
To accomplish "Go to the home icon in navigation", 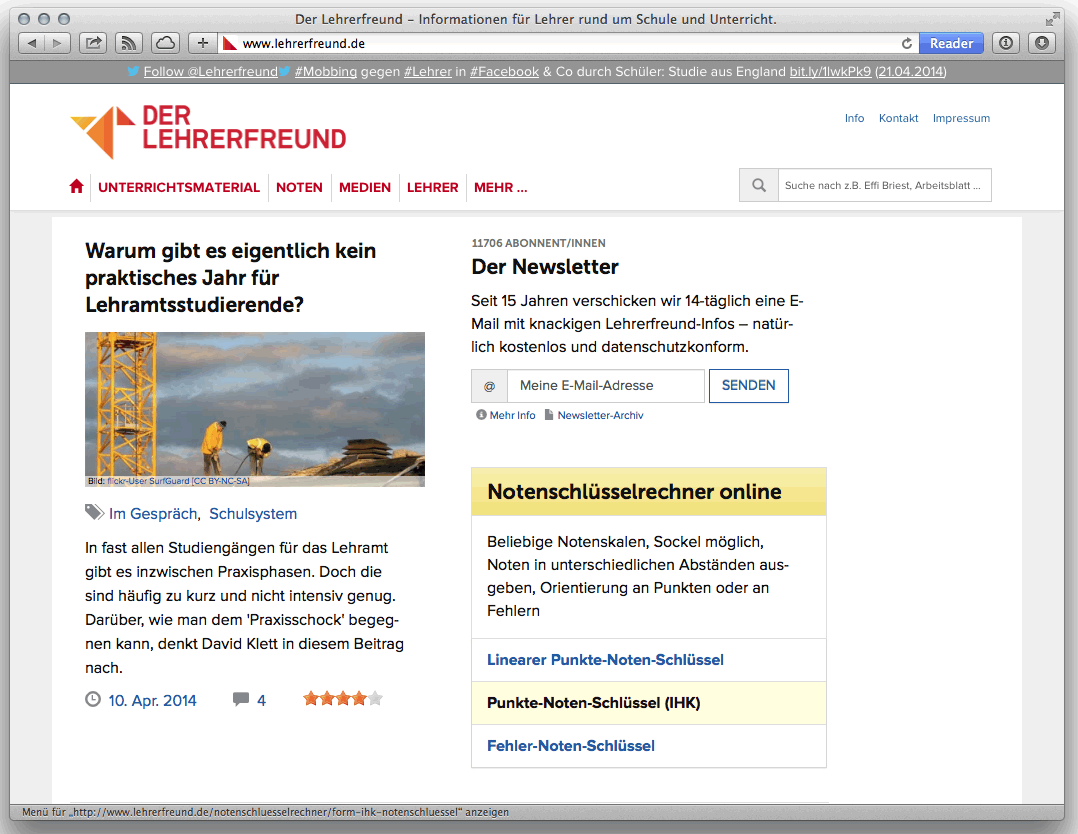I will 76,187.
